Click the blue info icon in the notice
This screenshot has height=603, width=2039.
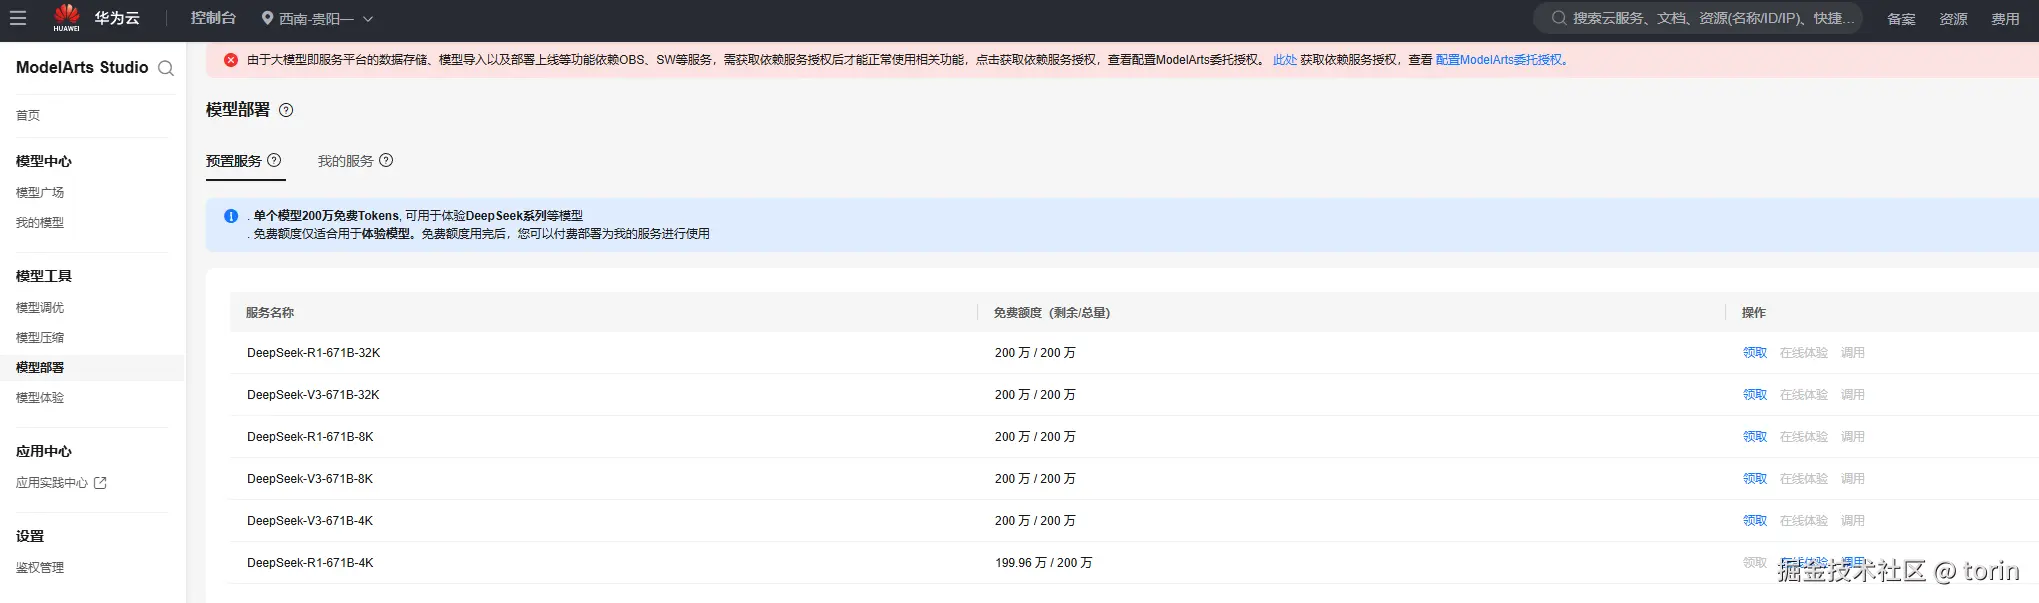click(x=231, y=216)
